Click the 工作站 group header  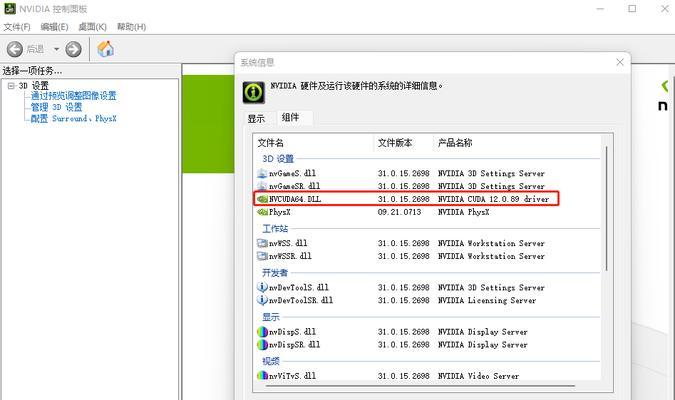[275, 229]
